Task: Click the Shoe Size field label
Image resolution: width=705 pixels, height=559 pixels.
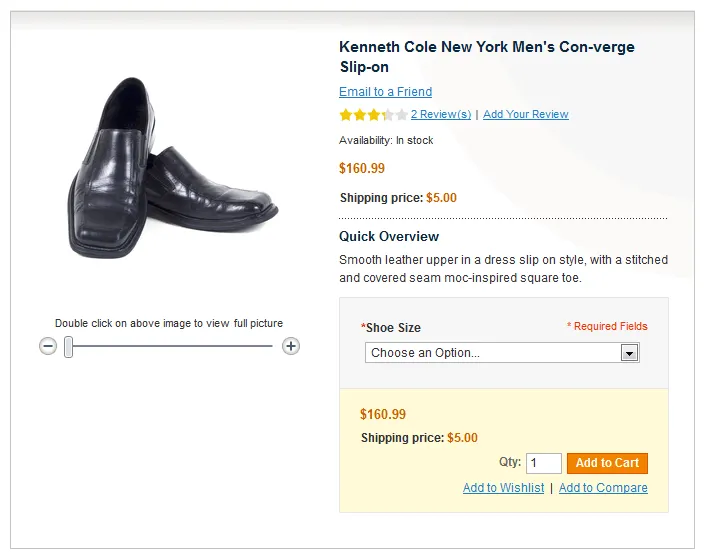Action: point(392,328)
